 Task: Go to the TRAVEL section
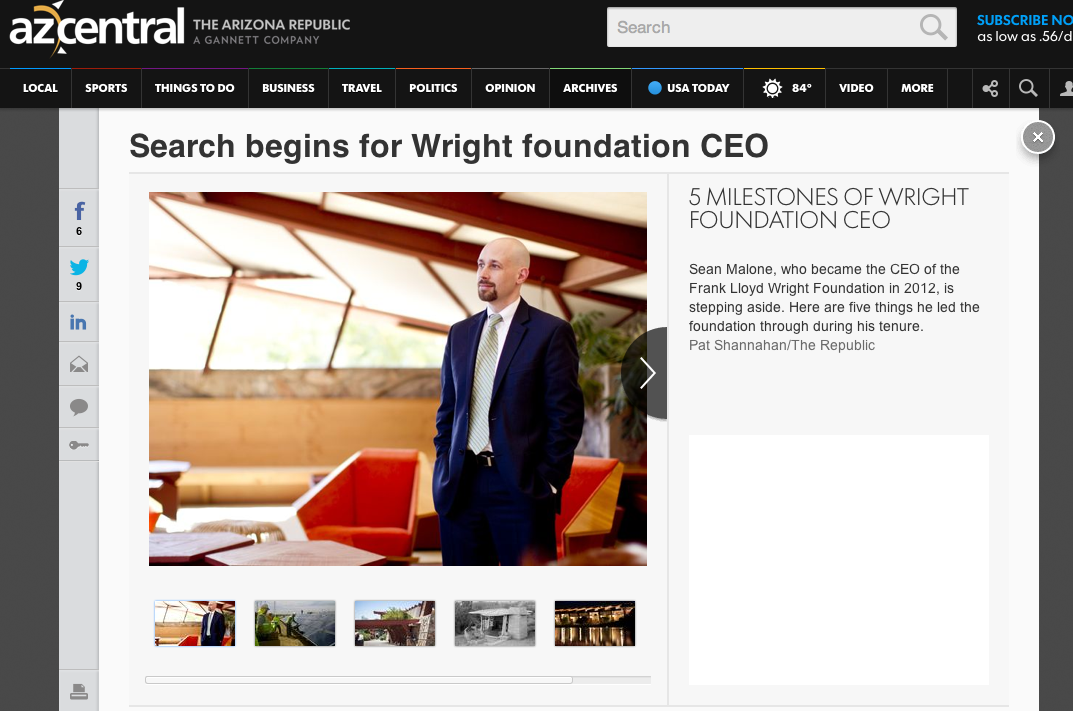tap(361, 88)
